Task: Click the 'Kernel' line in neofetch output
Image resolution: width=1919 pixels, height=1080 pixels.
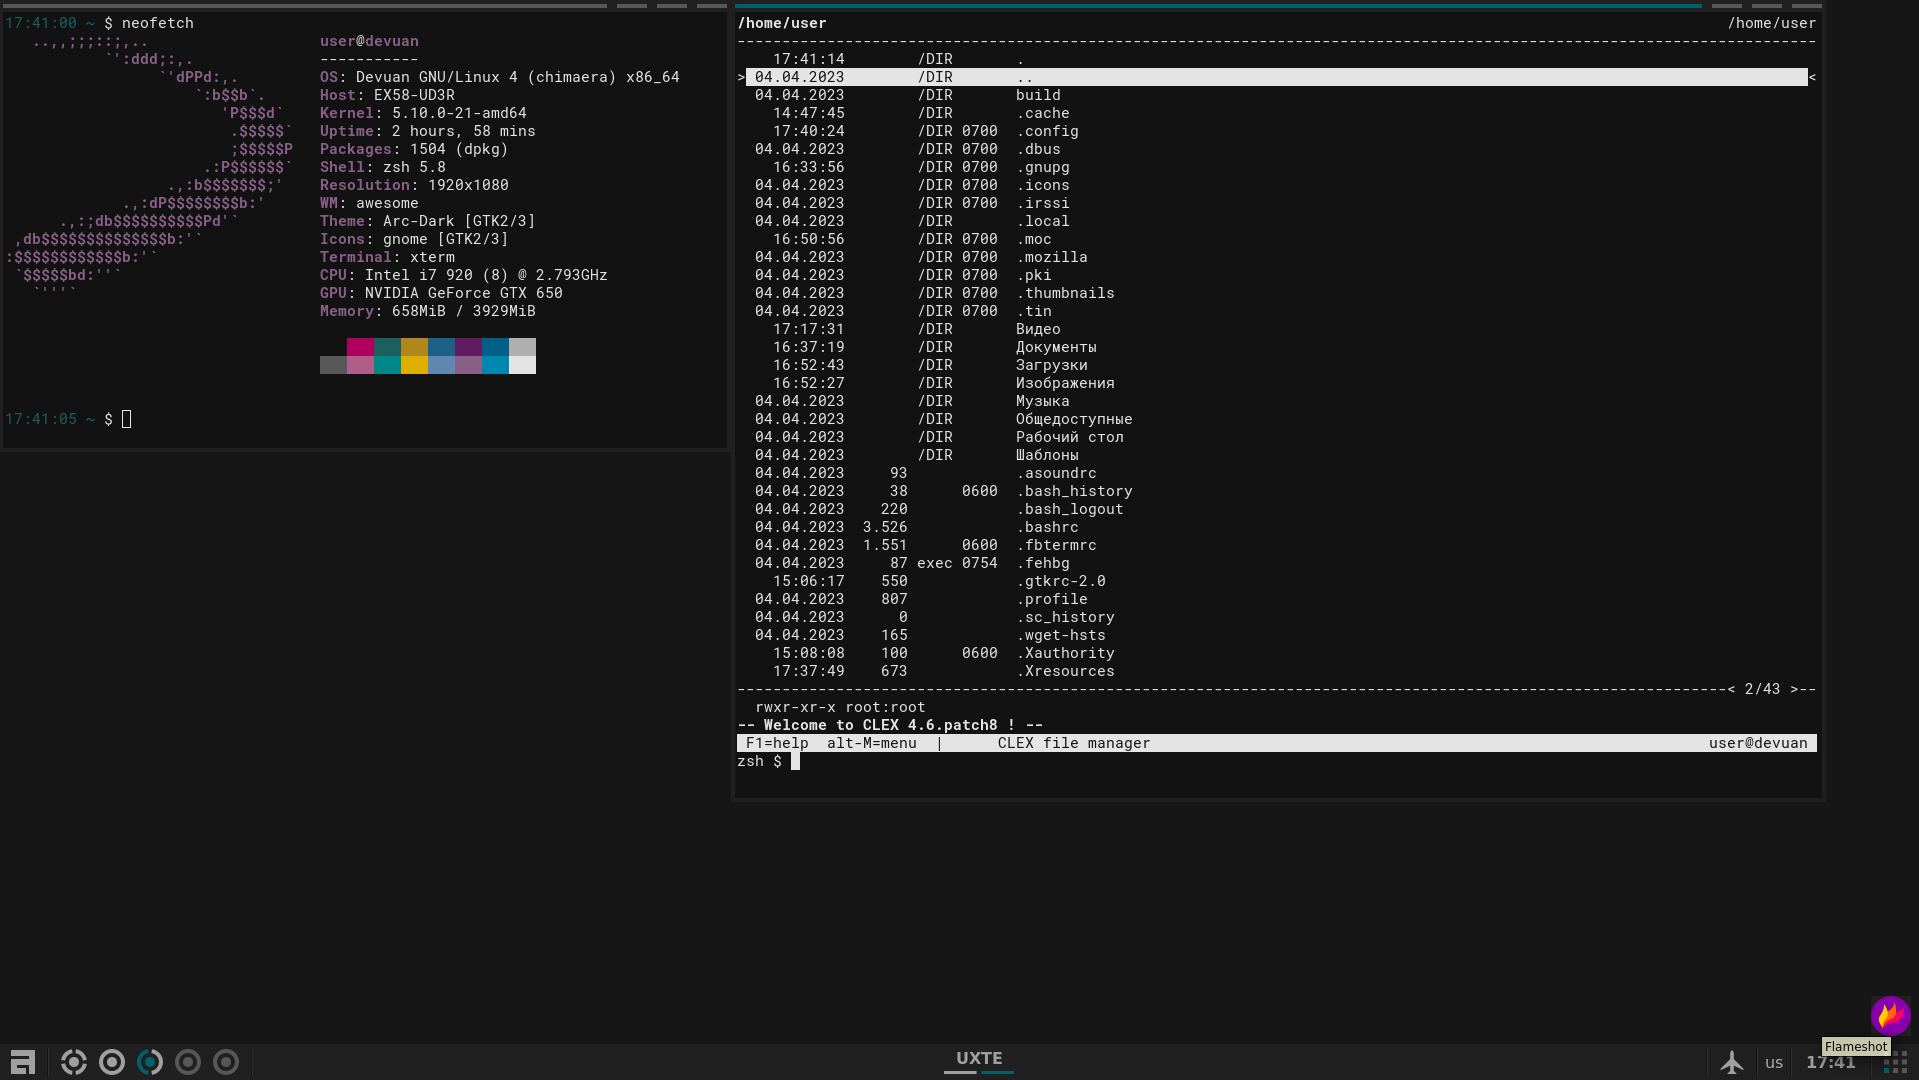Action: [423, 113]
